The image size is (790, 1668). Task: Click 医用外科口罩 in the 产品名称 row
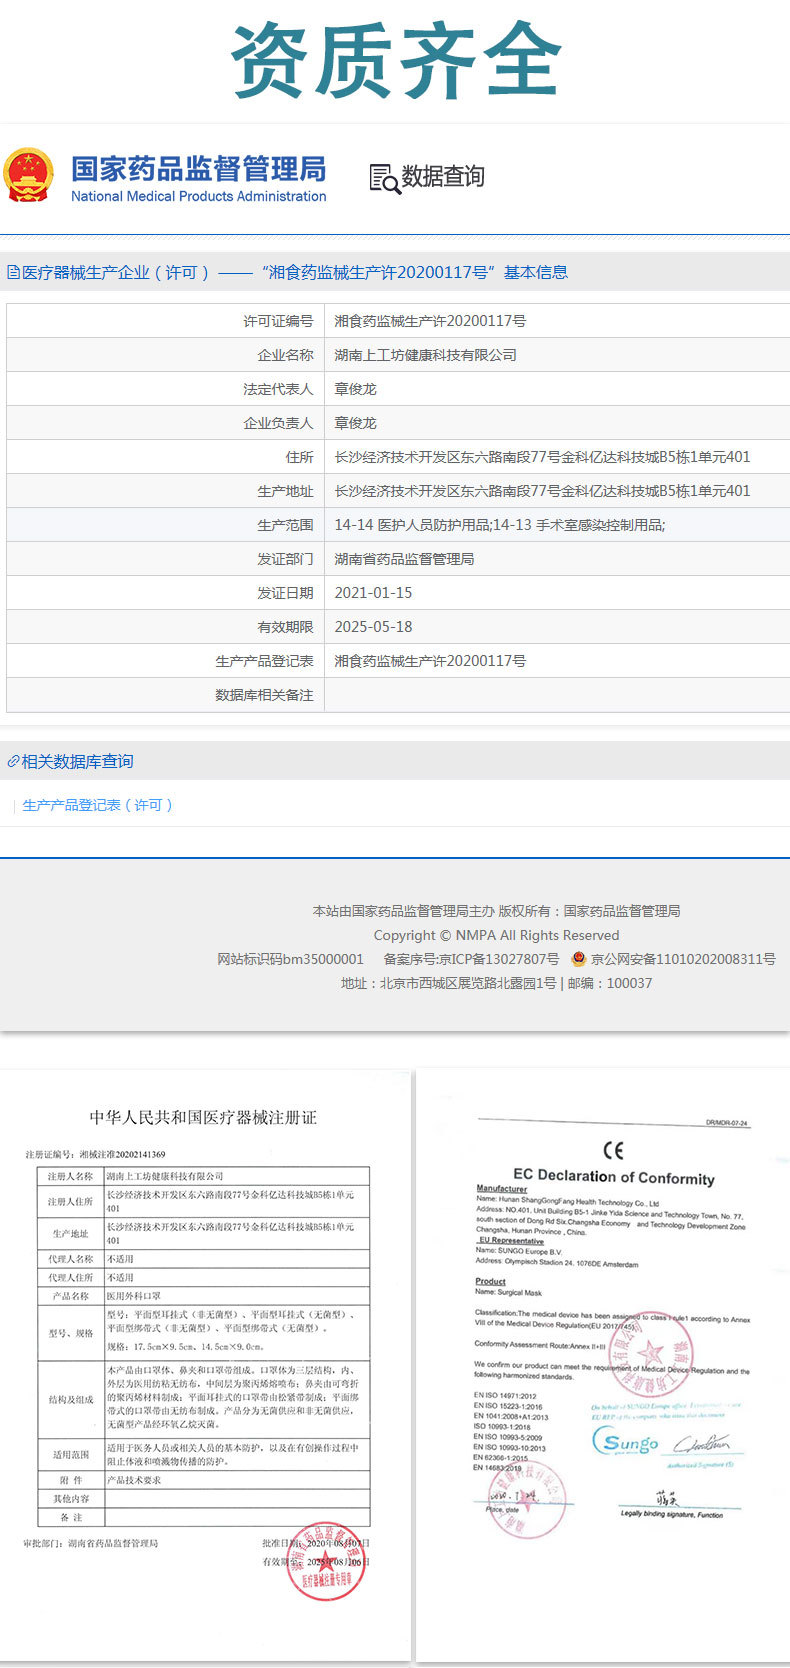[134, 1296]
